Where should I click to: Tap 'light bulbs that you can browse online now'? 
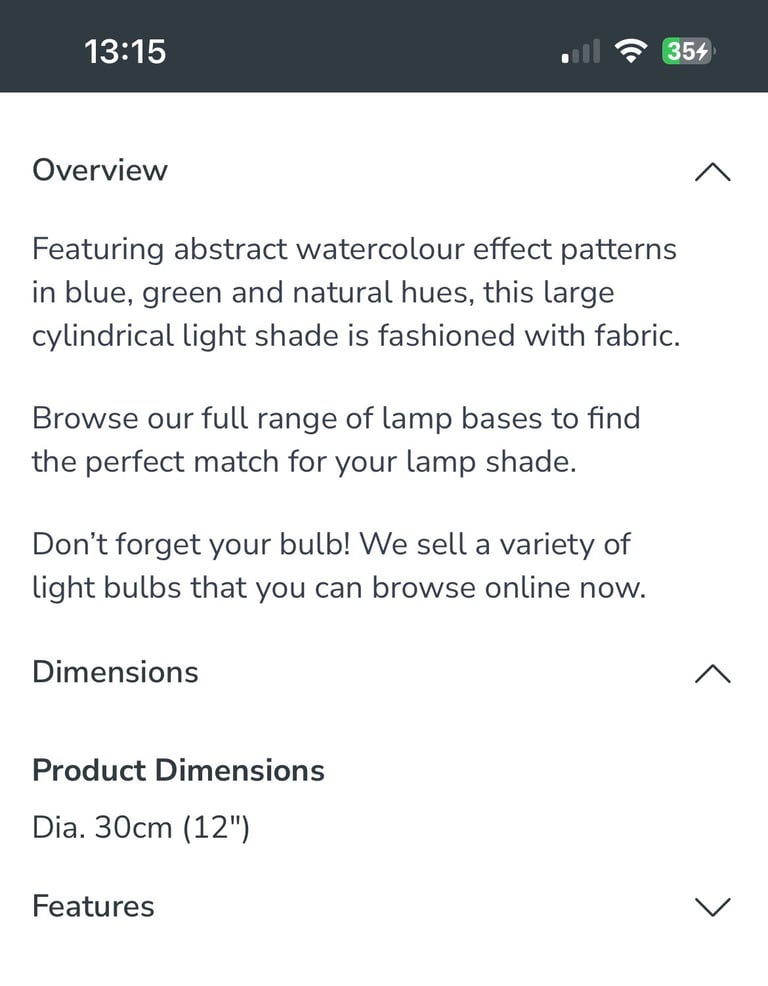(339, 588)
